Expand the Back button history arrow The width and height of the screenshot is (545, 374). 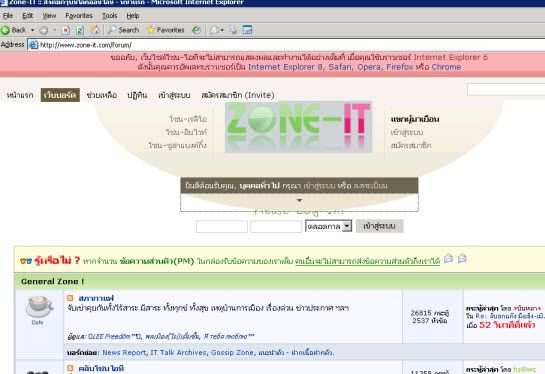32,30
